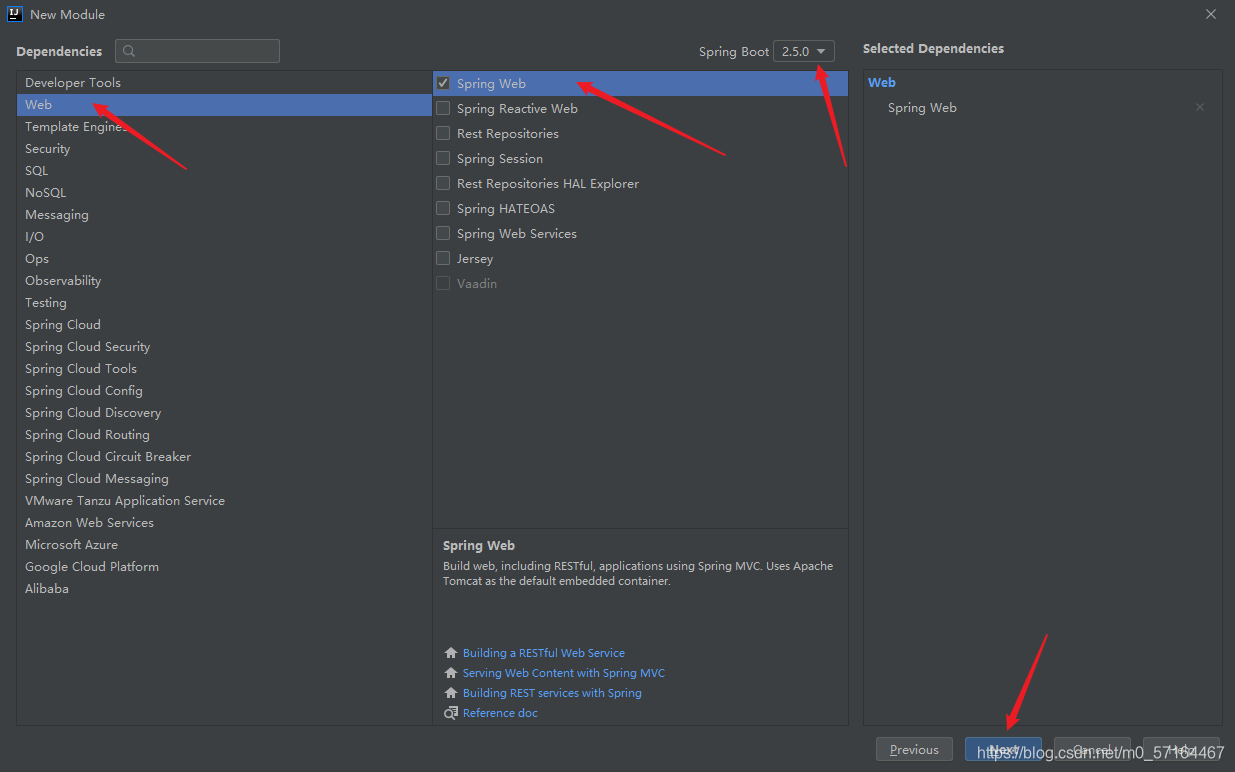This screenshot has height=772, width=1235.
Task: Open Amazon Web Services category
Action: click(224, 522)
